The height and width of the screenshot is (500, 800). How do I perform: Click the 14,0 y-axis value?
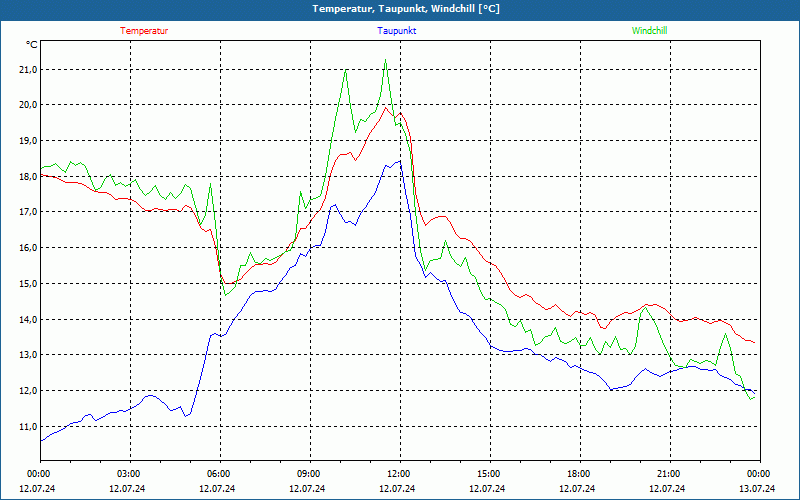pyautogui.click(x=29, y=319)
